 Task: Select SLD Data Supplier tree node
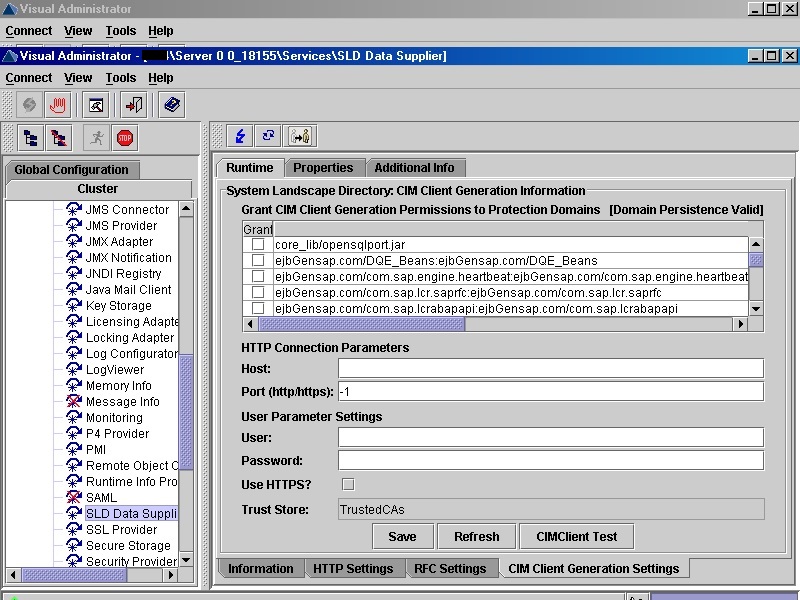tap(131, 513)
